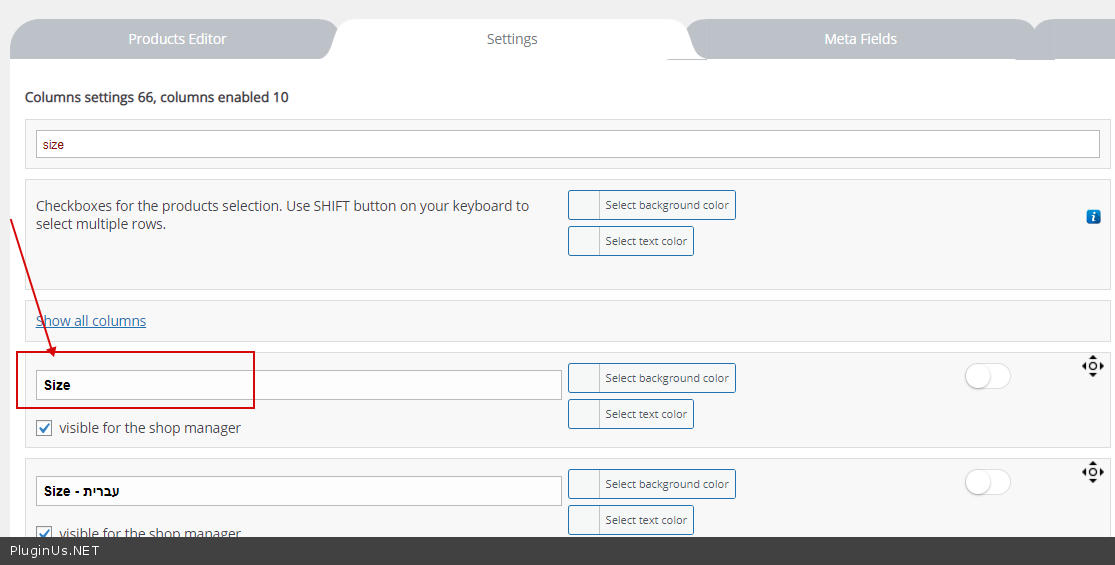The image size is (1115, 565).
Task: Select background color for checkboxes column
Action: (x=652, y=205)
